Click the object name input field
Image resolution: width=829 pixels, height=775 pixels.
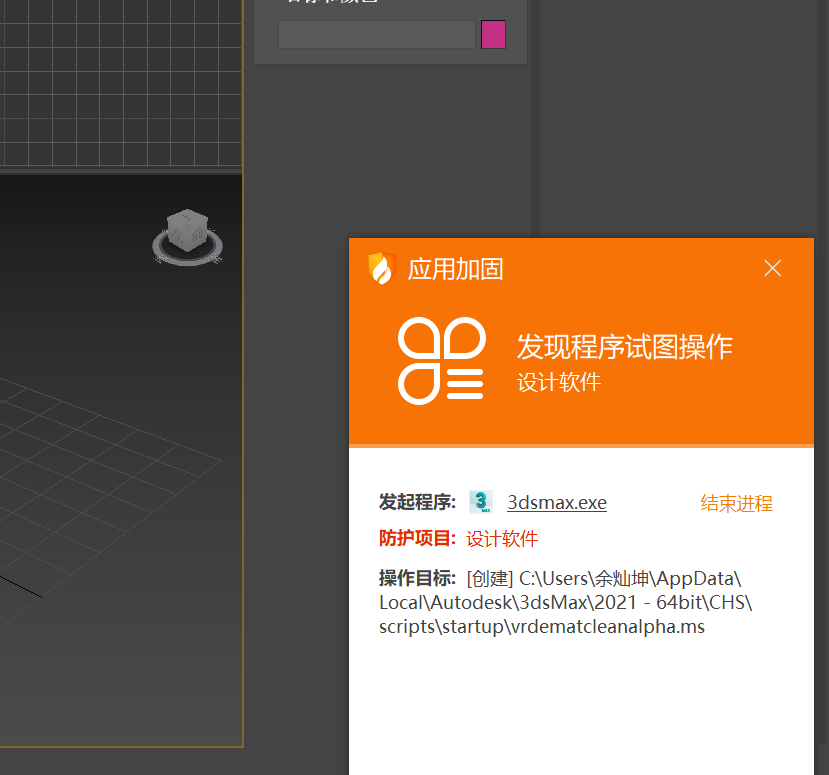tap(376, 35)
